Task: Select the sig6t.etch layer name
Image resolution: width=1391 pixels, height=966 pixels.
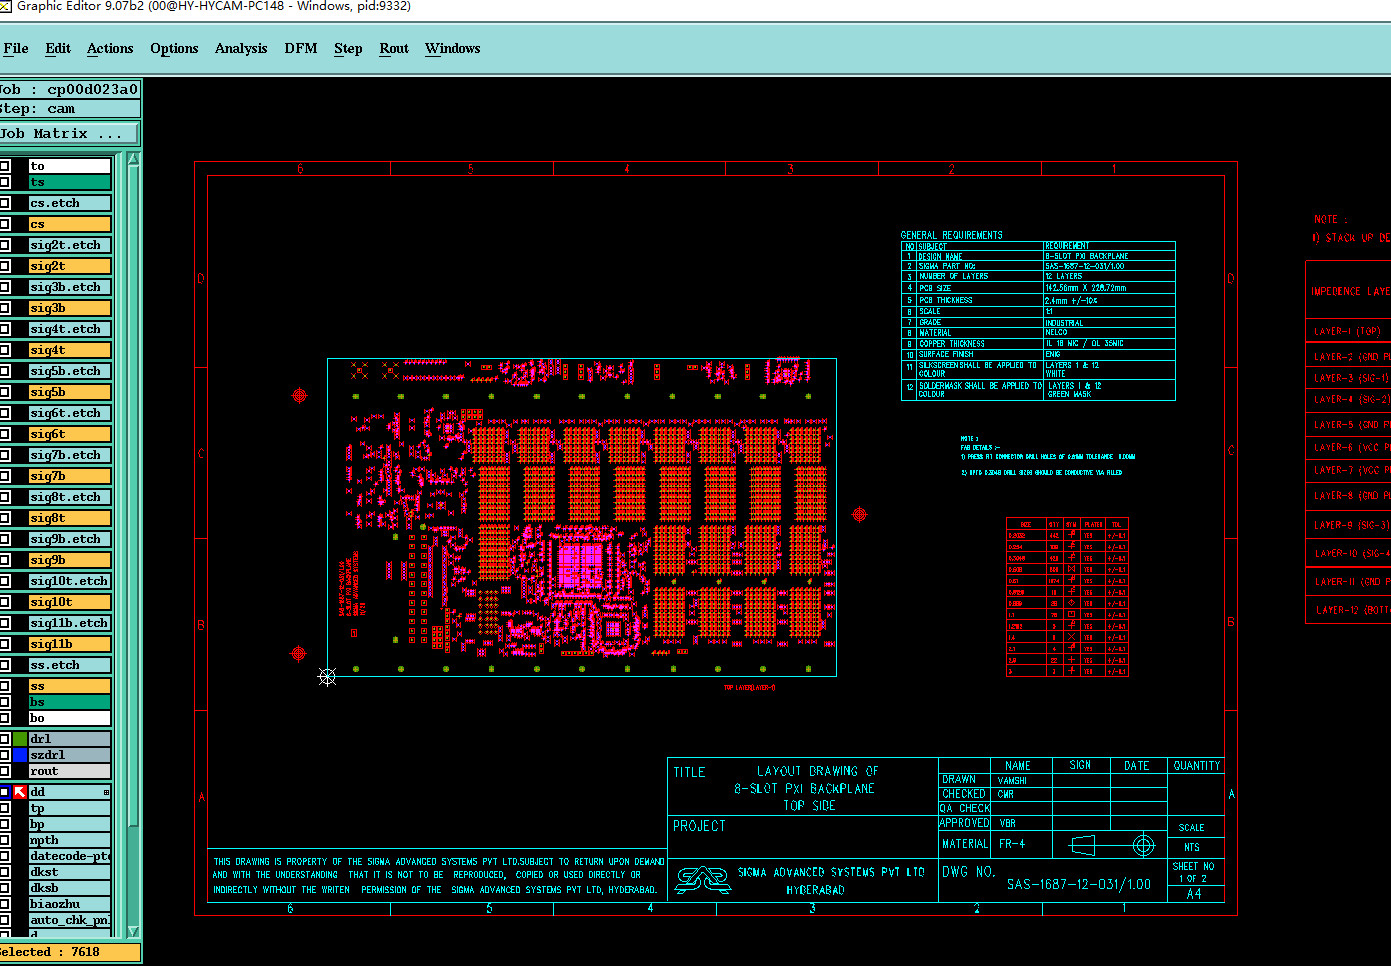Action: (x=70, y=413)
